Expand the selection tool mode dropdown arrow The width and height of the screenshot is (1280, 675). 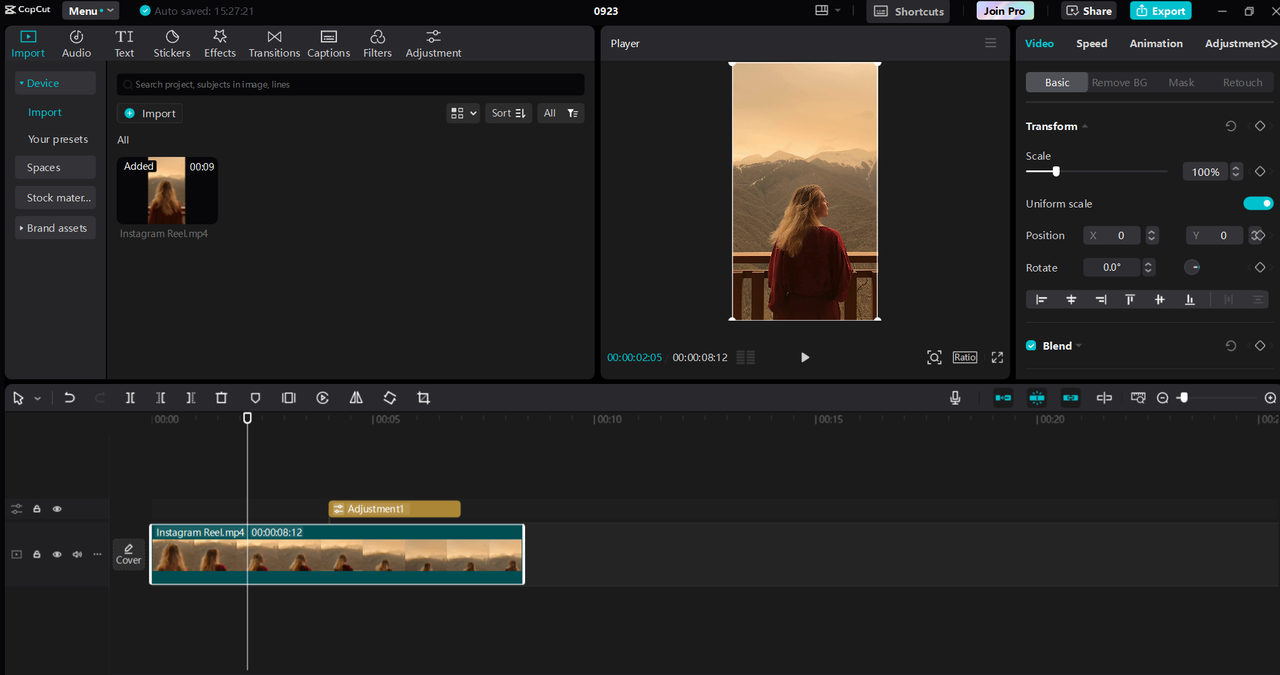[x=38, y=398]
